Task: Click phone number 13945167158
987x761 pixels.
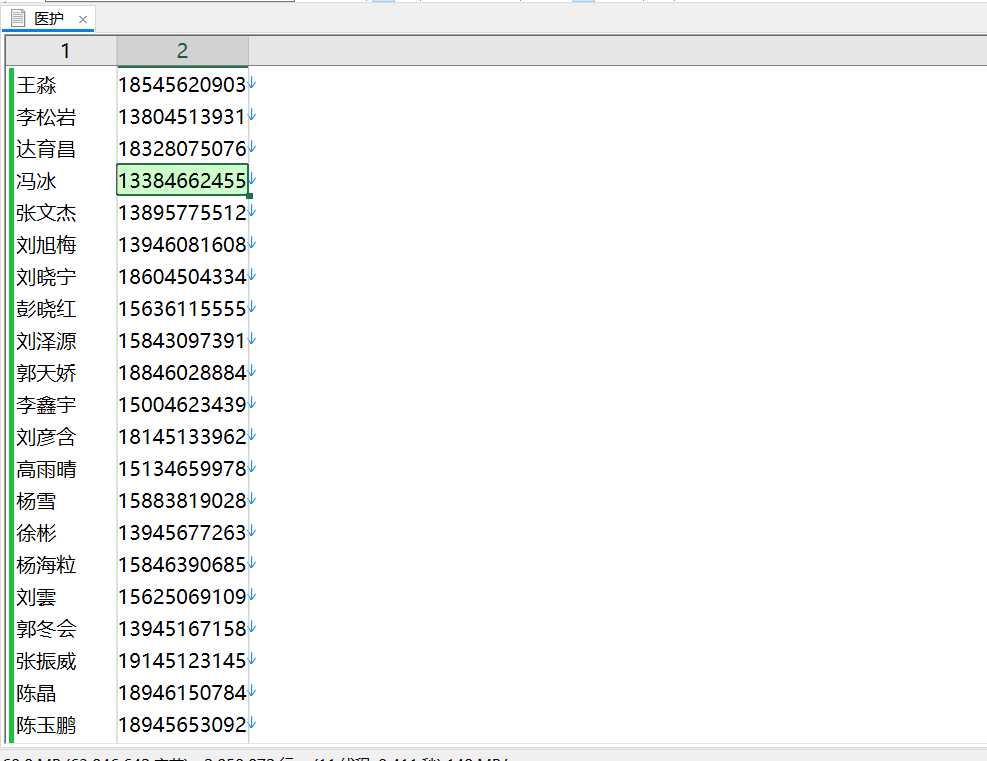Action: [182, 628]
